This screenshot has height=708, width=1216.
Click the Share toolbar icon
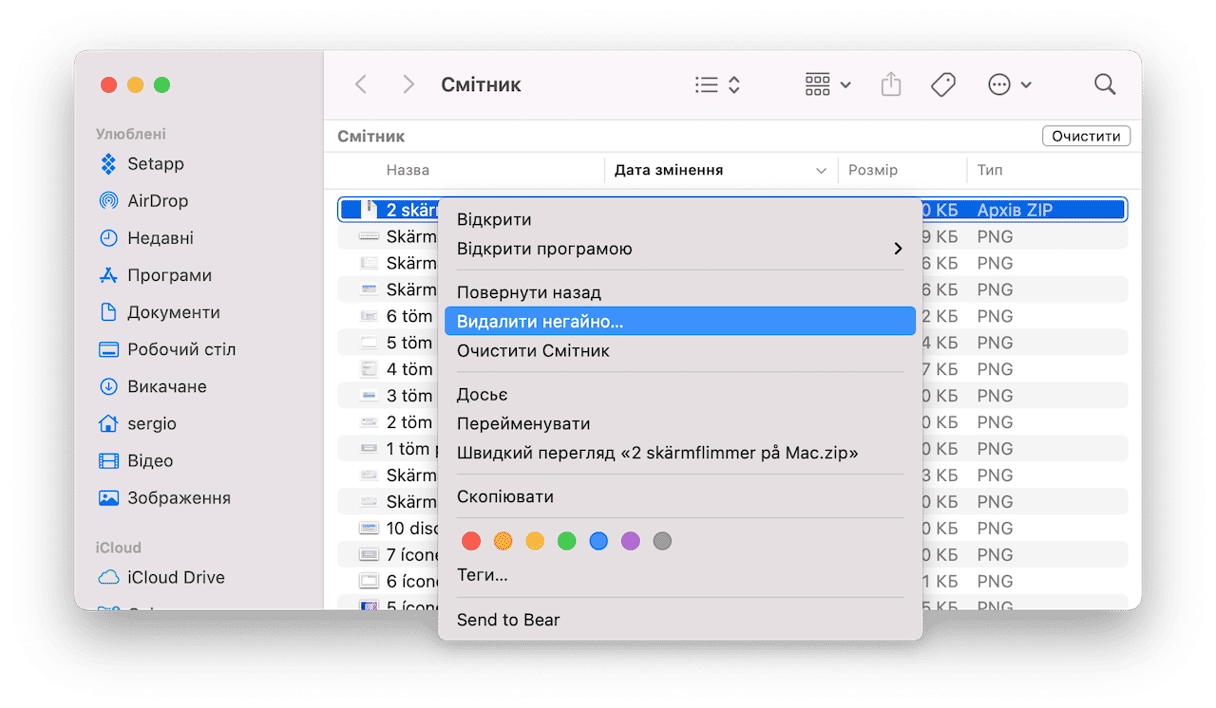(x=890, y=85)
